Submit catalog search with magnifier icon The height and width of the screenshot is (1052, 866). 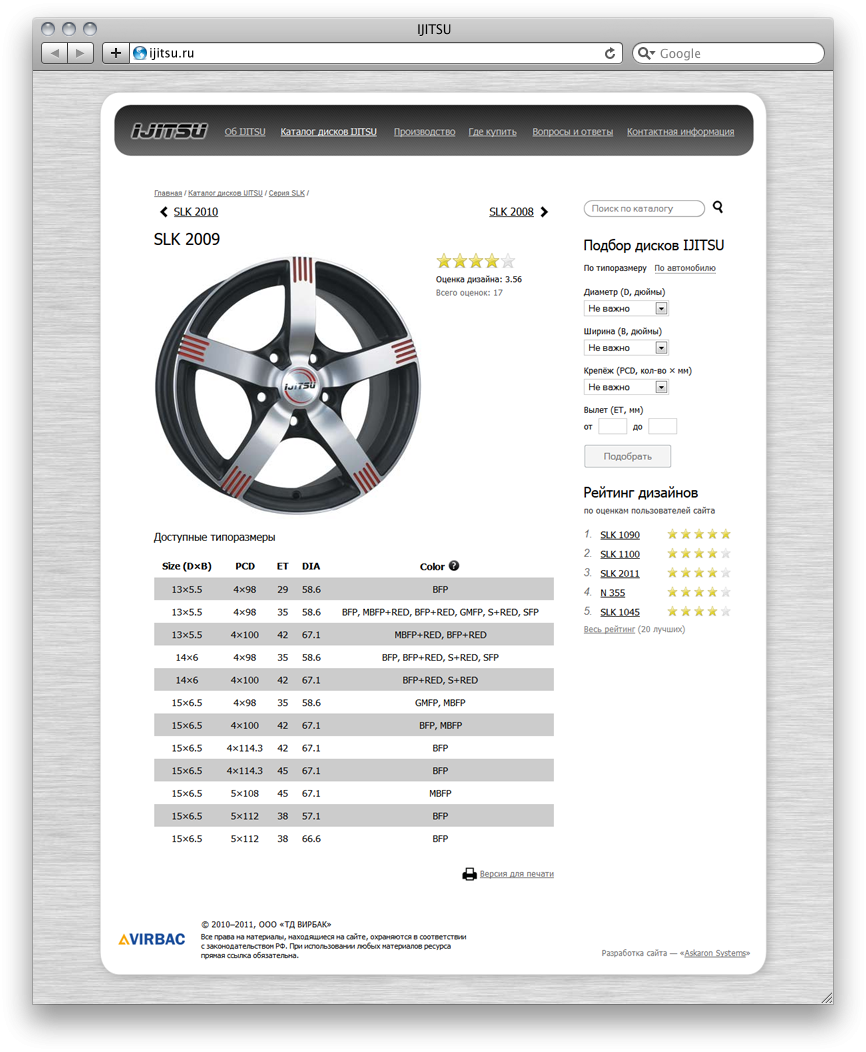[718, 207]
